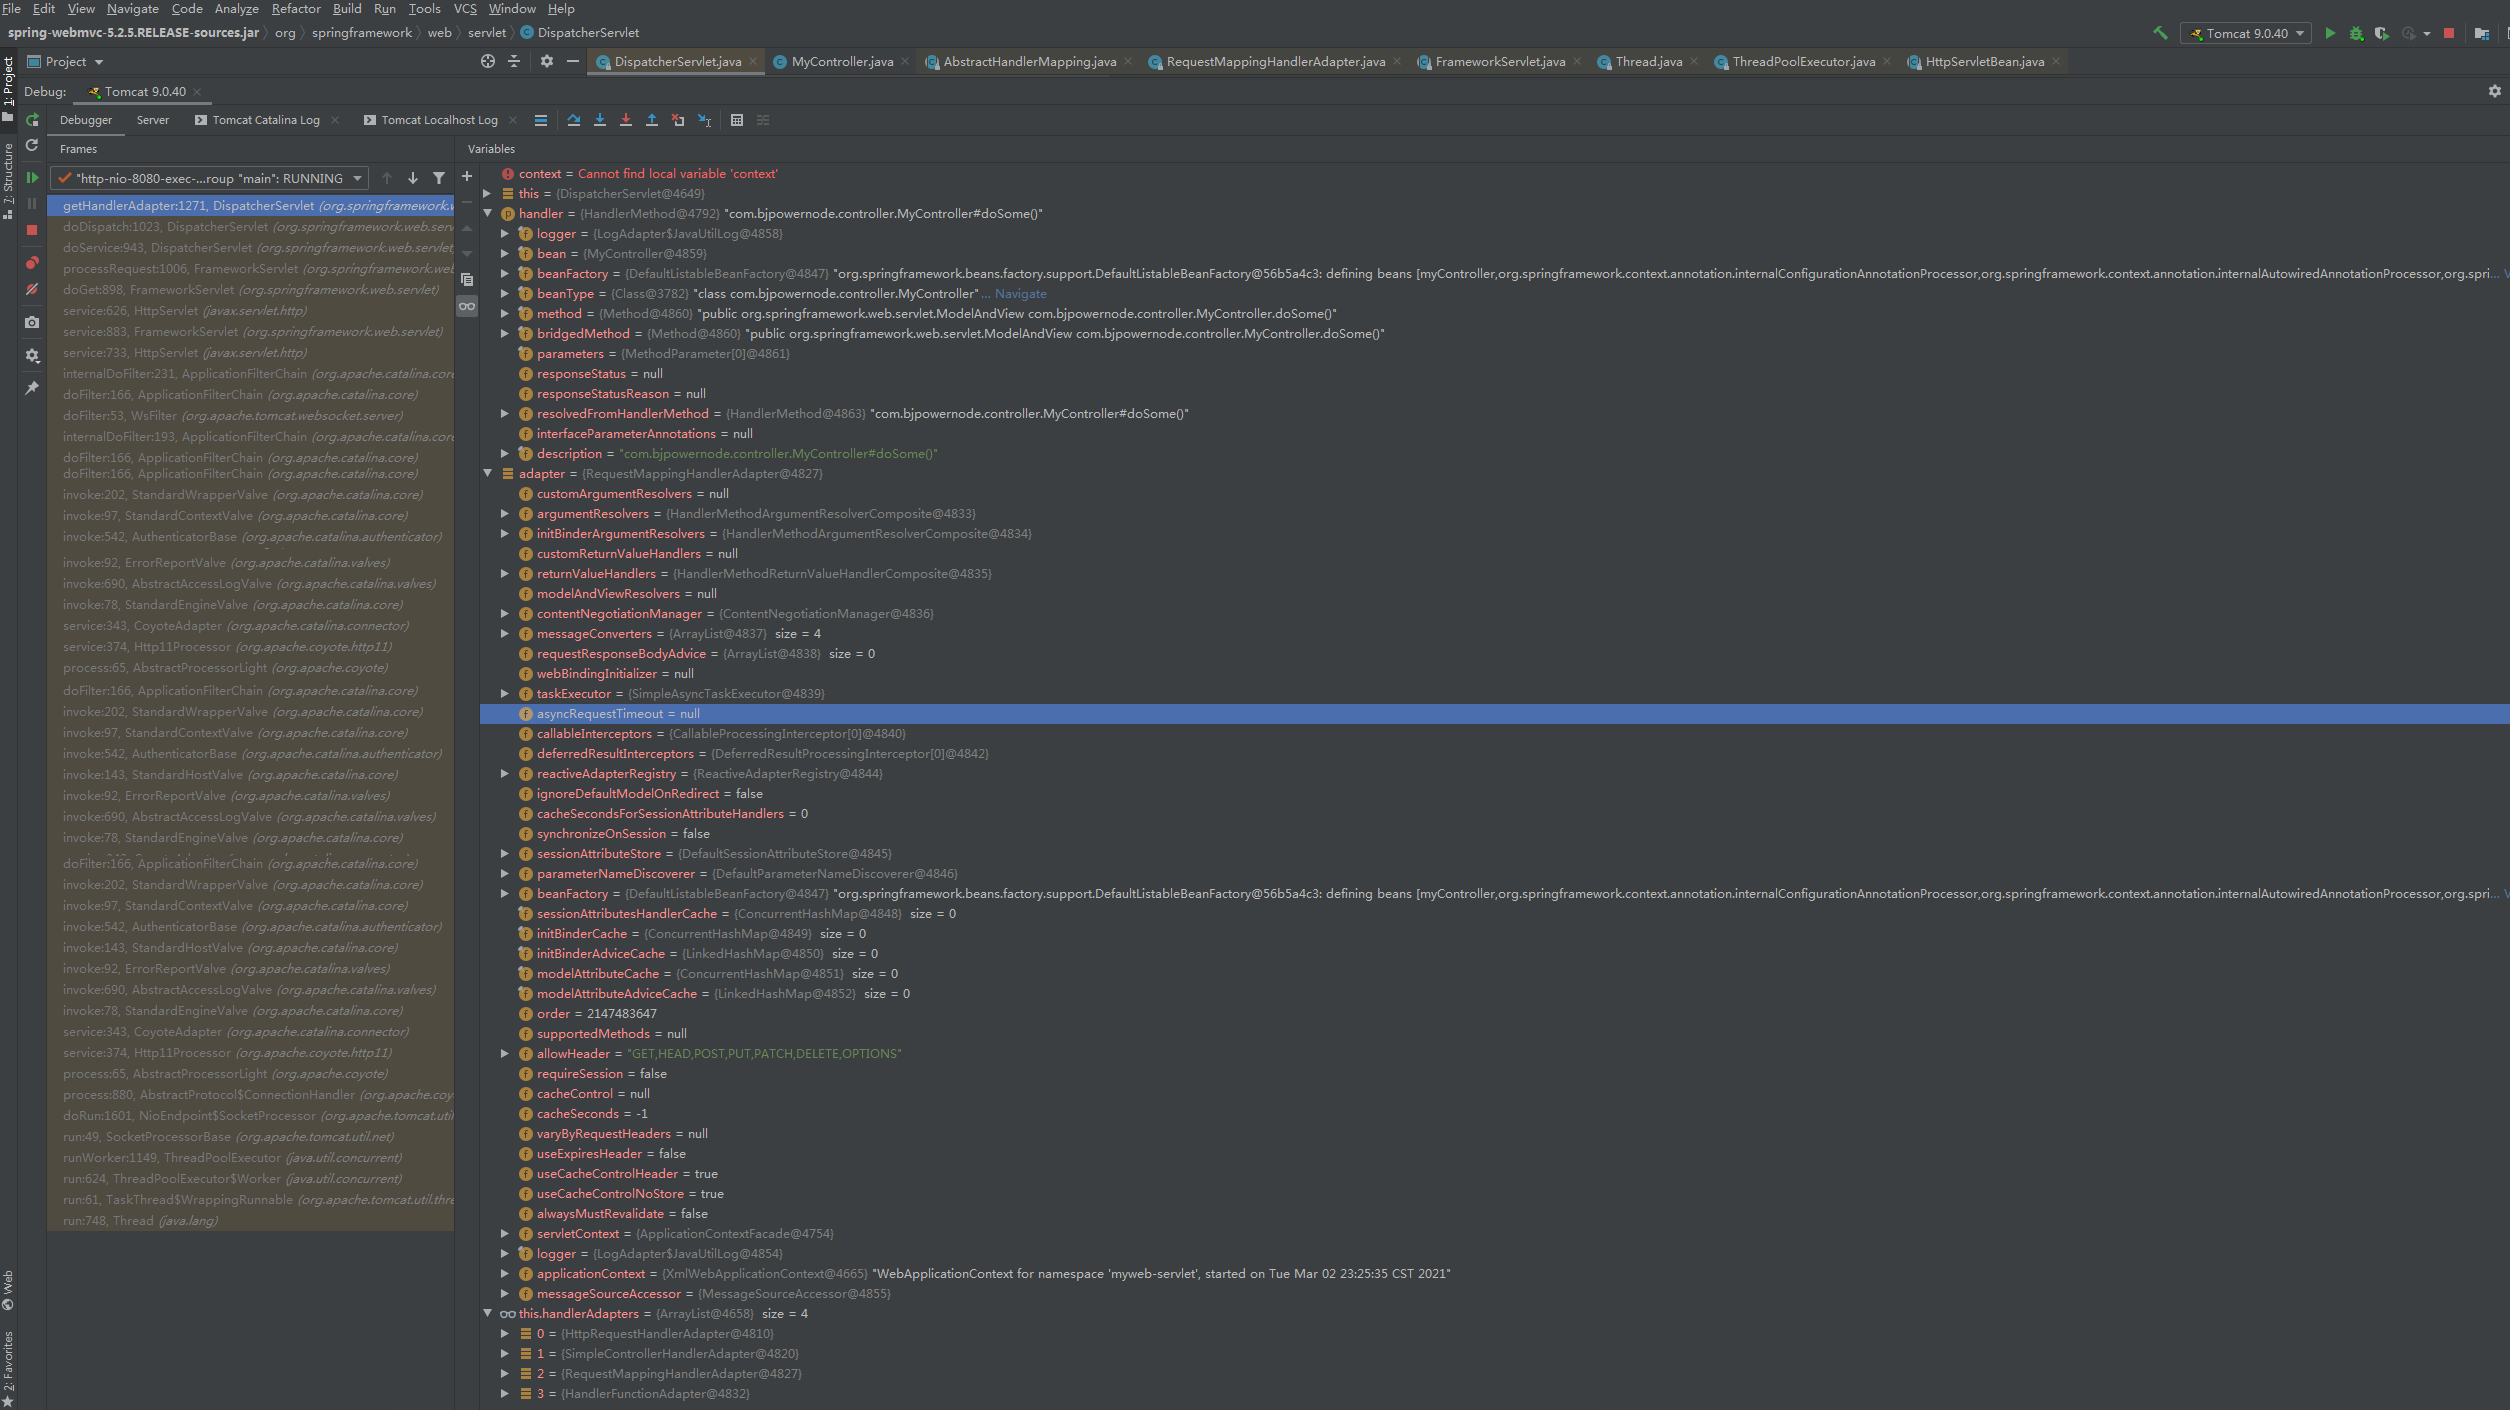Click locate-in-project crosshair icon

488,61
